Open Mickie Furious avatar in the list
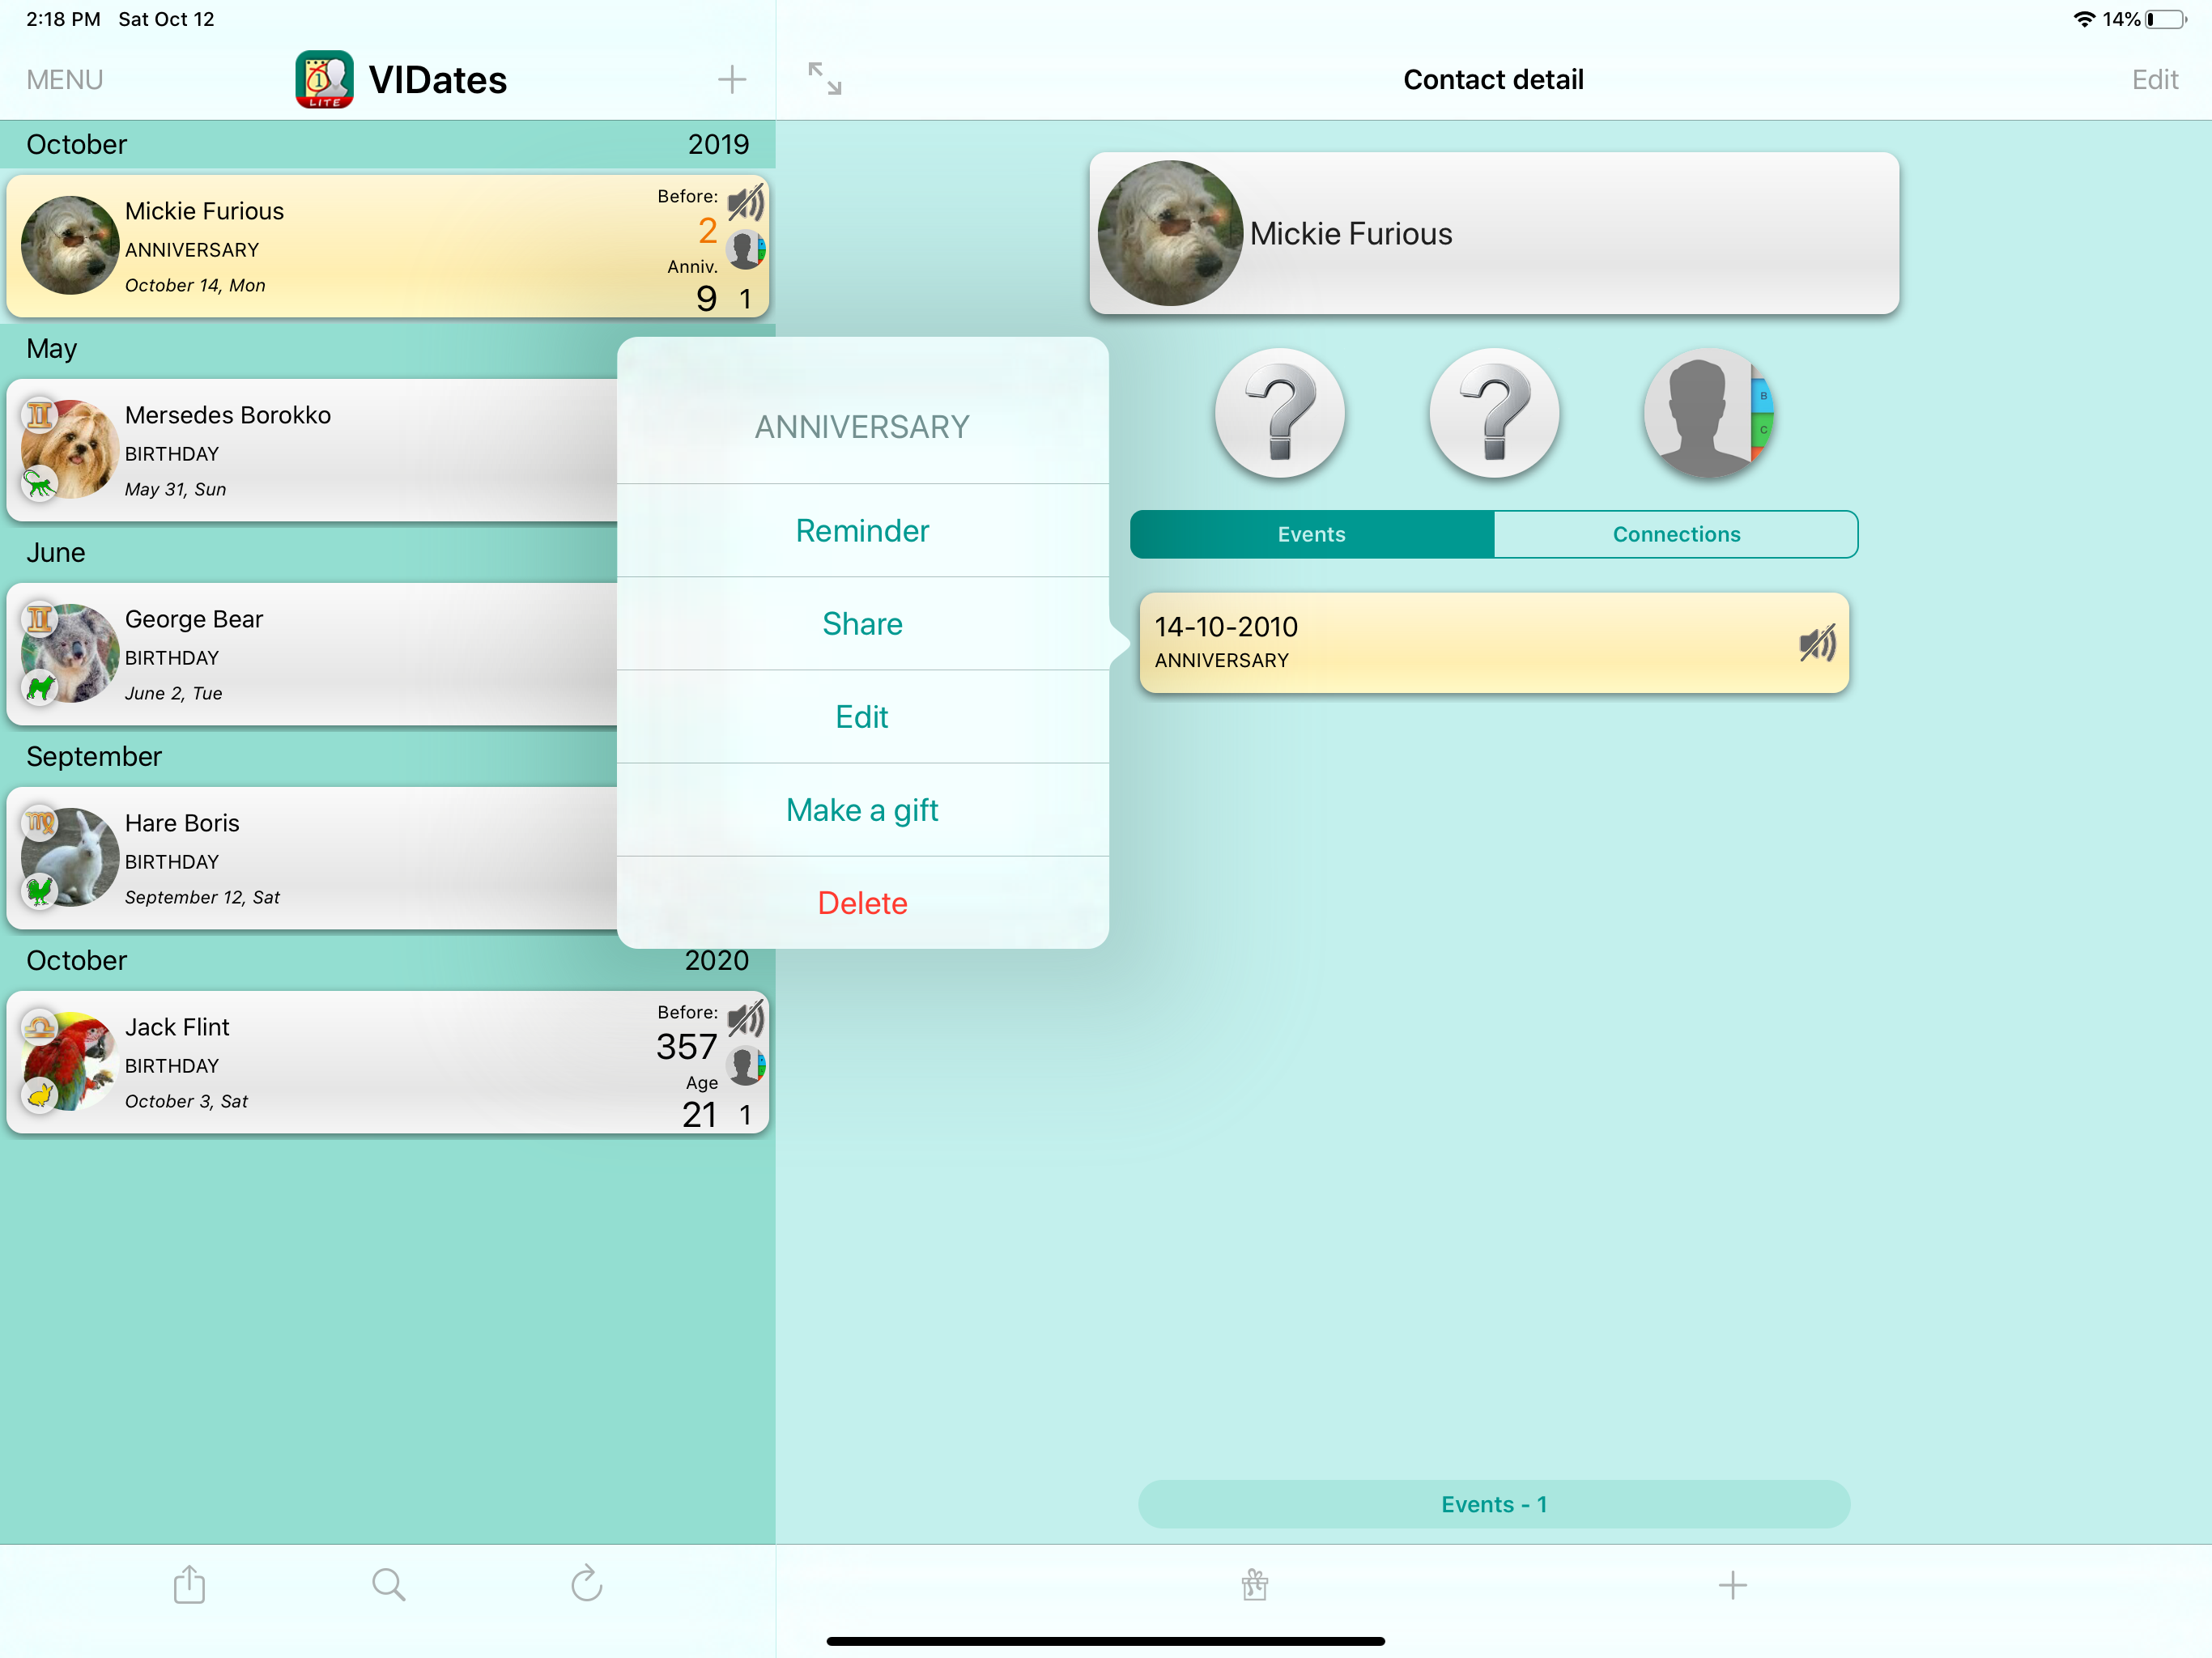The width and height of the screenshot is (2212, 1658). pos(70,245)
